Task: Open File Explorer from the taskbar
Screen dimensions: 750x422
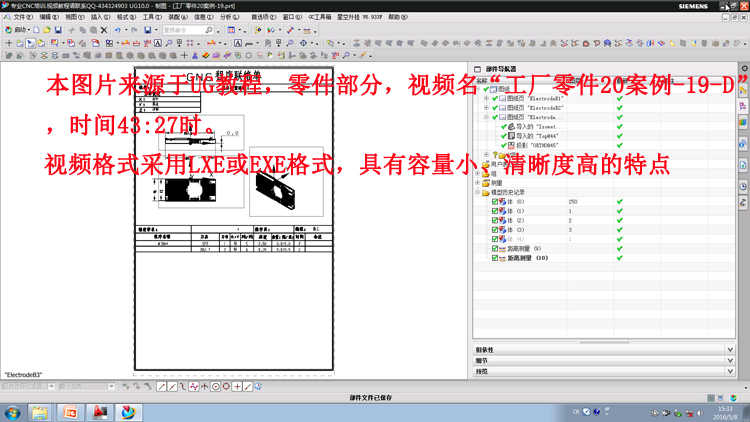Action: click(40, 412)
